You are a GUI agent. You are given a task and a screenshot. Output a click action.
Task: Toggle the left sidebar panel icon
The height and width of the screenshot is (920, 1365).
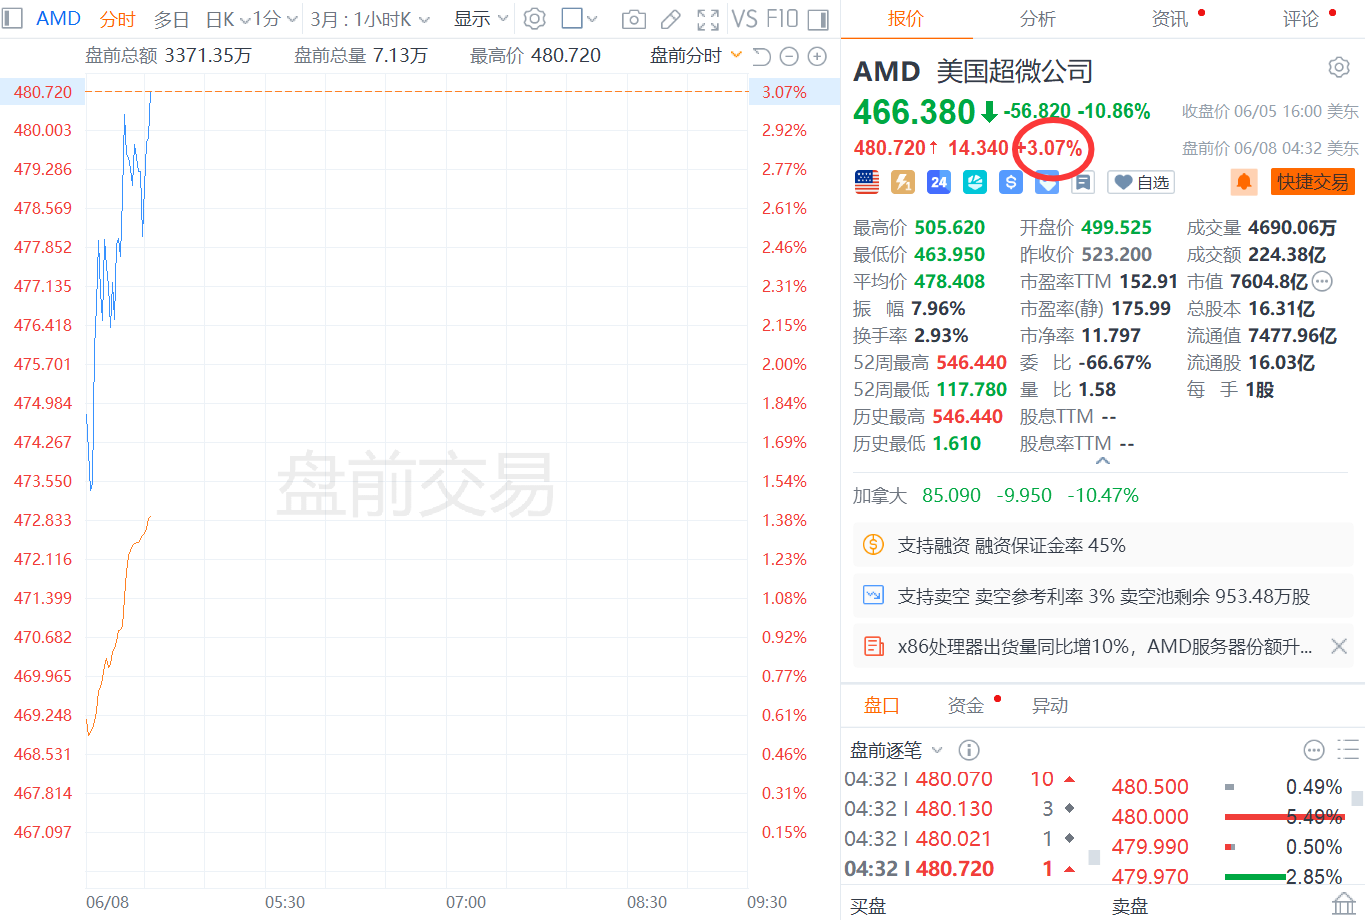point(11,18)
